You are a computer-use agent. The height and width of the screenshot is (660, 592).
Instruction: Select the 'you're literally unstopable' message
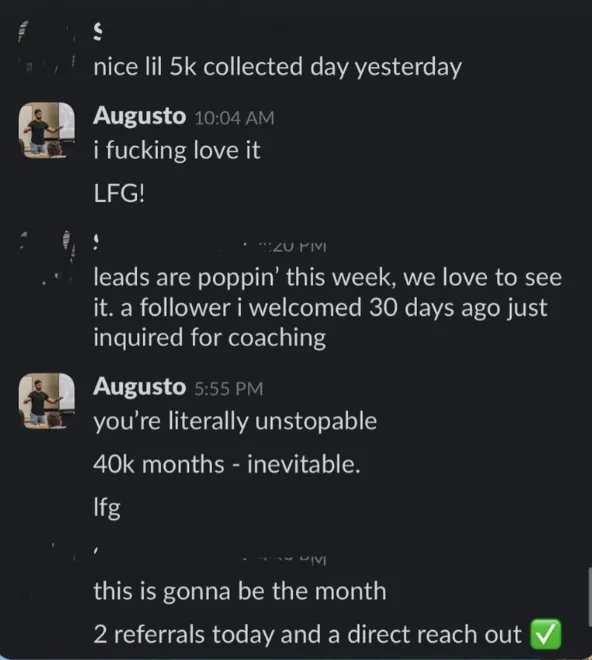coord(235,422)
